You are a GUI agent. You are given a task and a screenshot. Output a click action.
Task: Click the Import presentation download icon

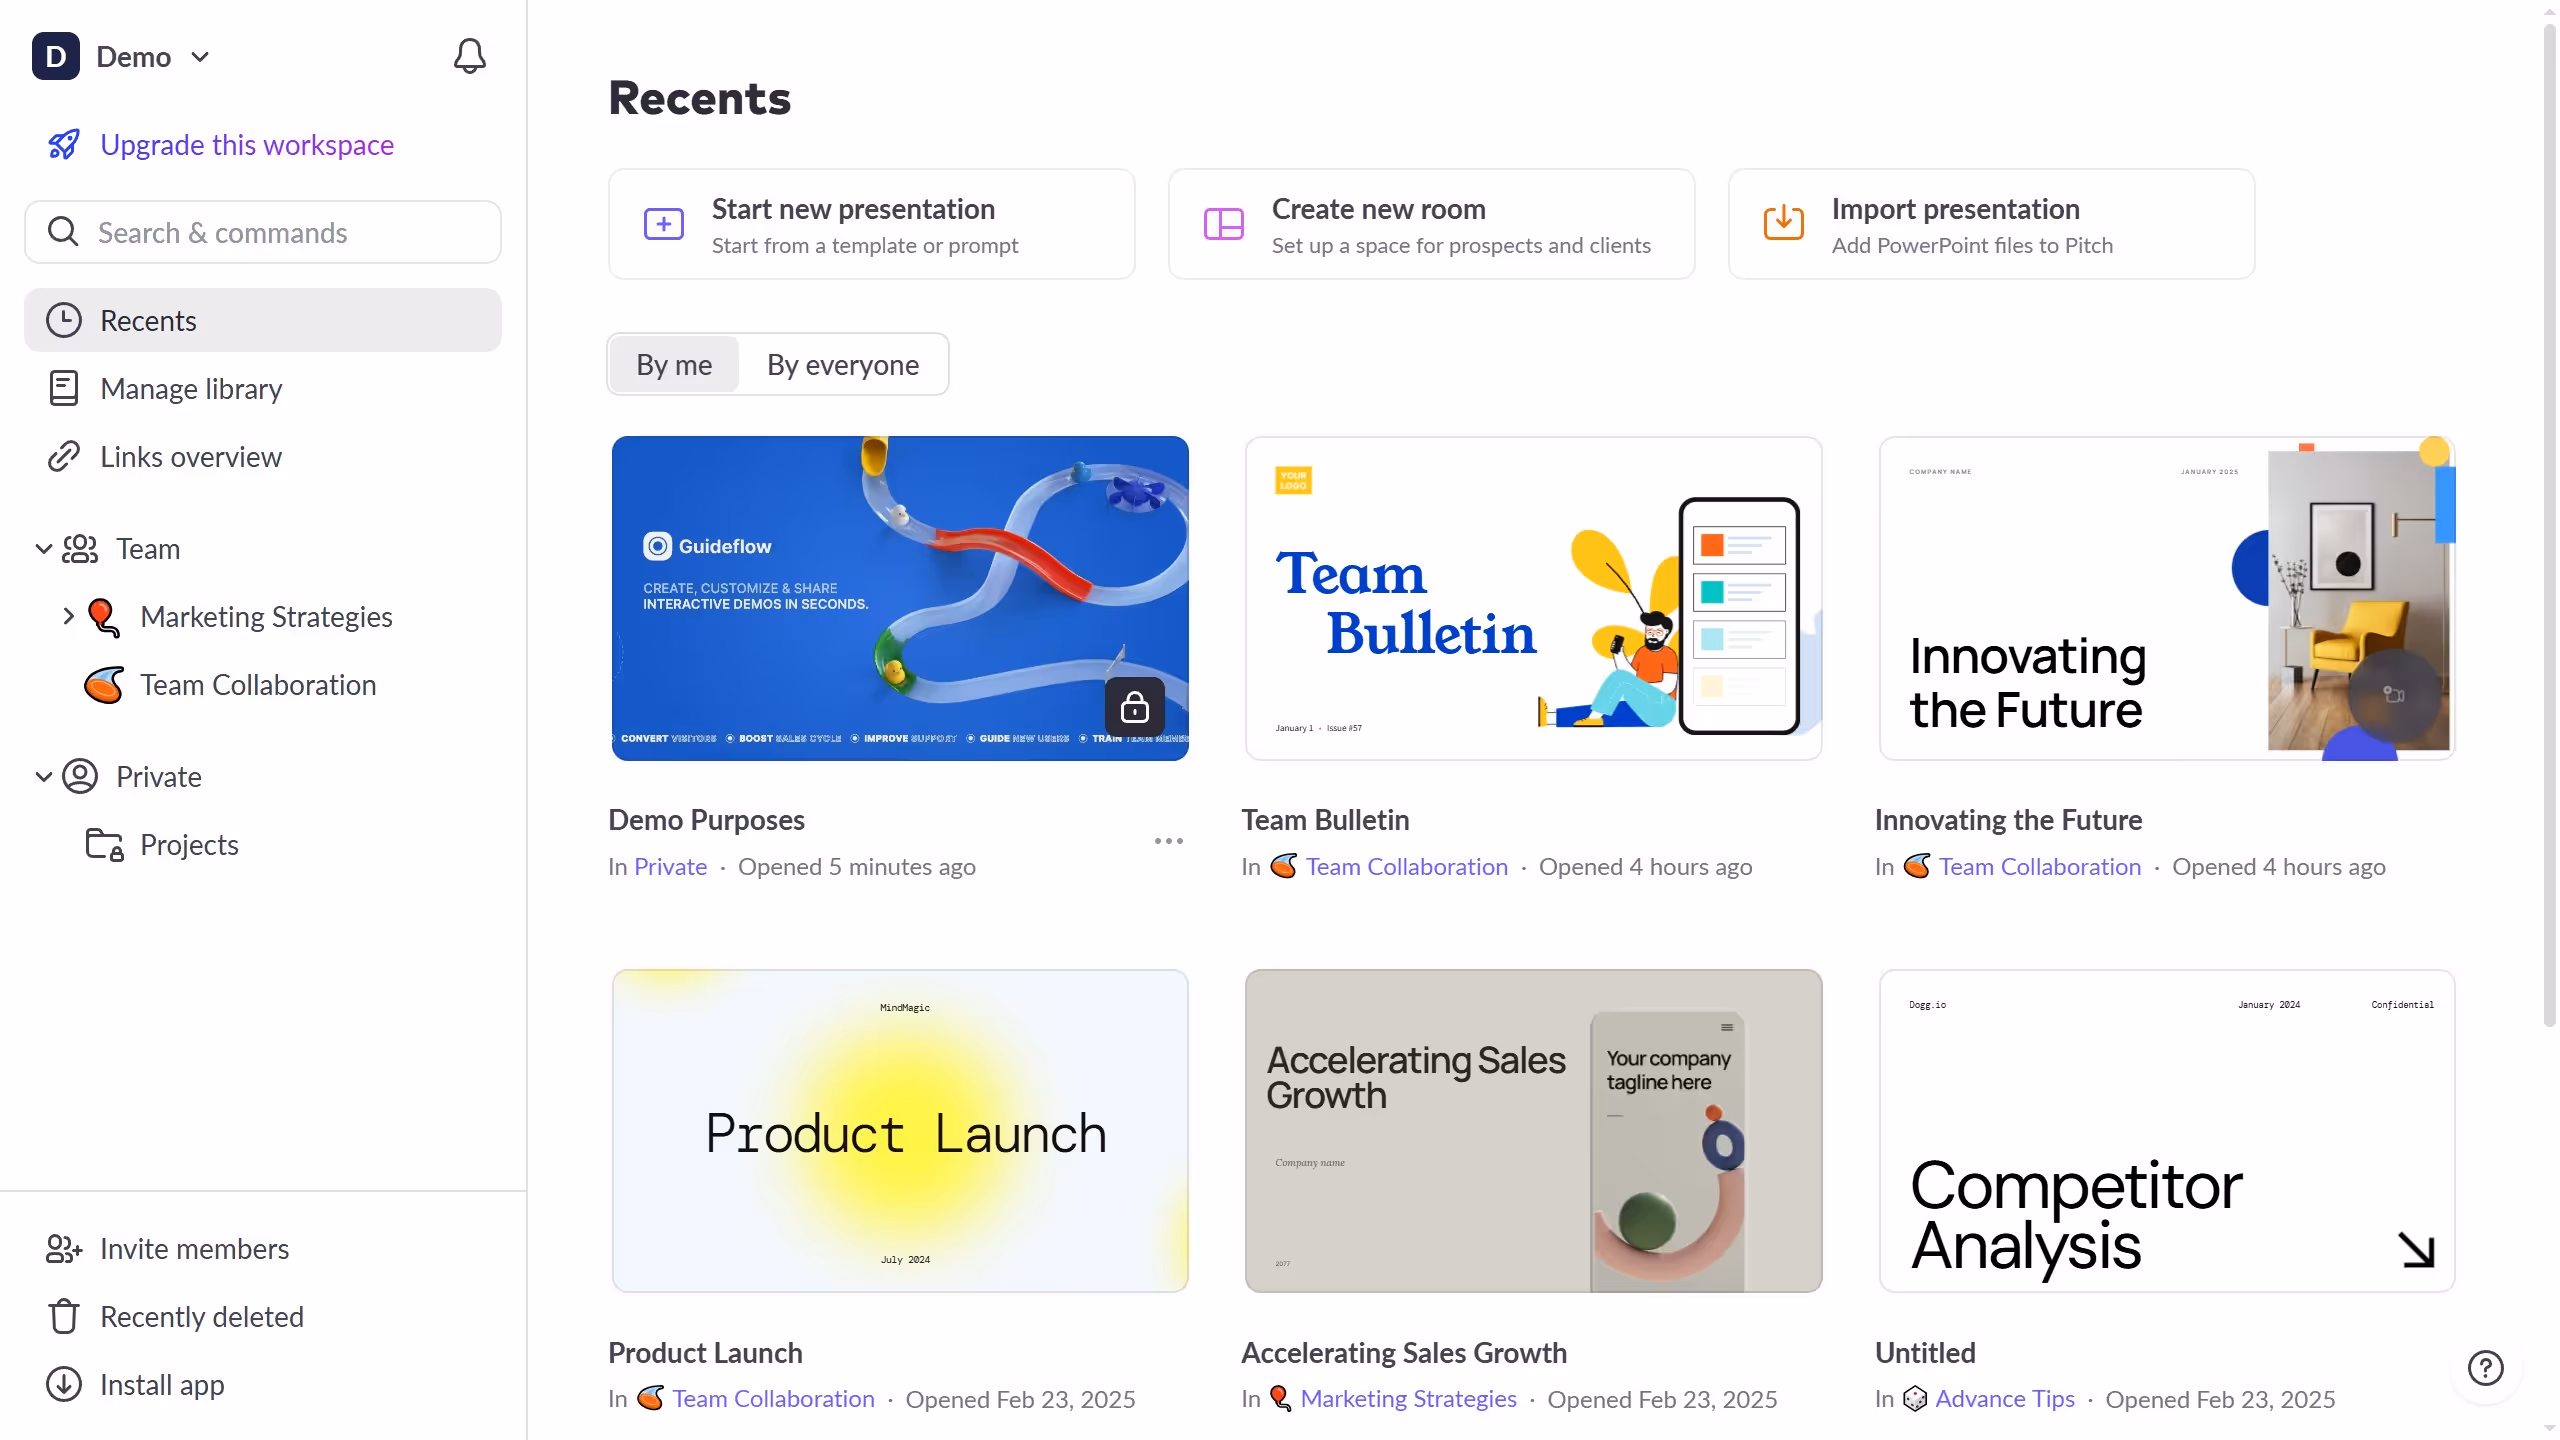(x=1783, y=223)
